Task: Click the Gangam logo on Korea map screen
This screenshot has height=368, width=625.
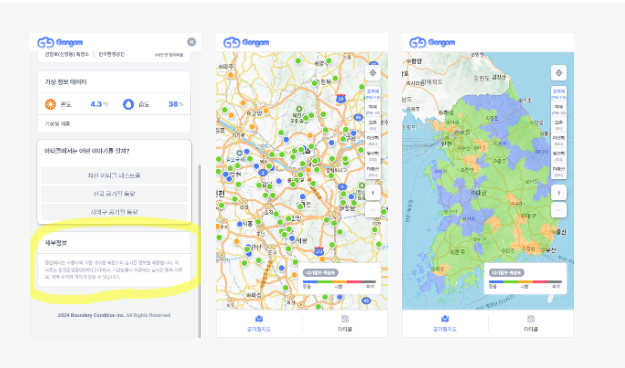Action: (432, 42)
